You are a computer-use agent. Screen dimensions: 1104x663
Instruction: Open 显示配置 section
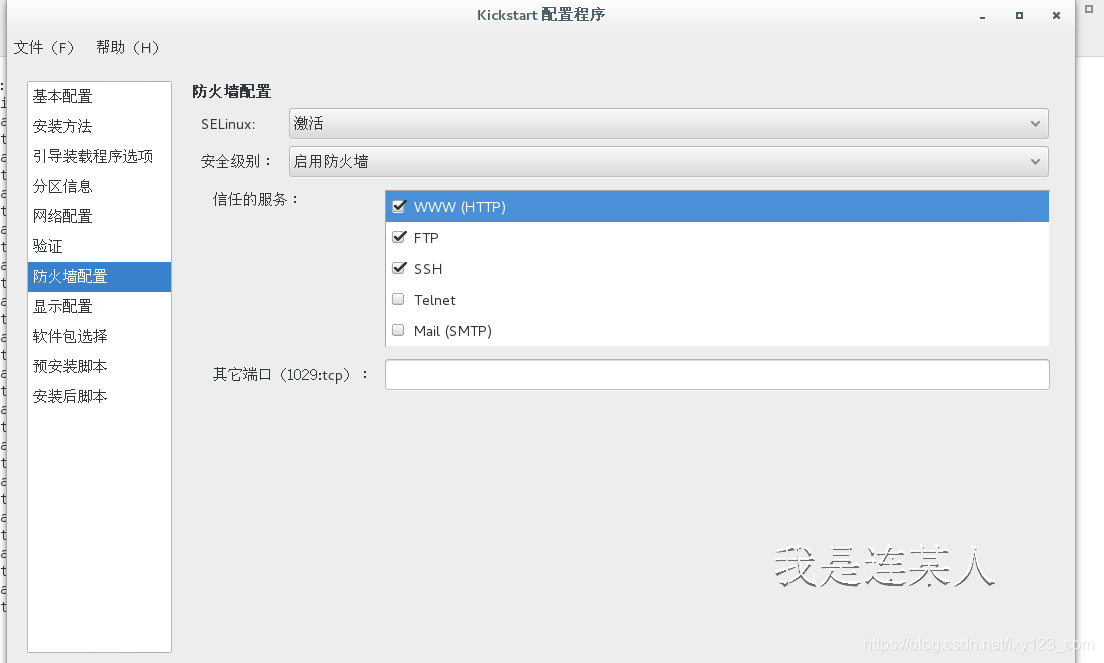tap(99, 306)
